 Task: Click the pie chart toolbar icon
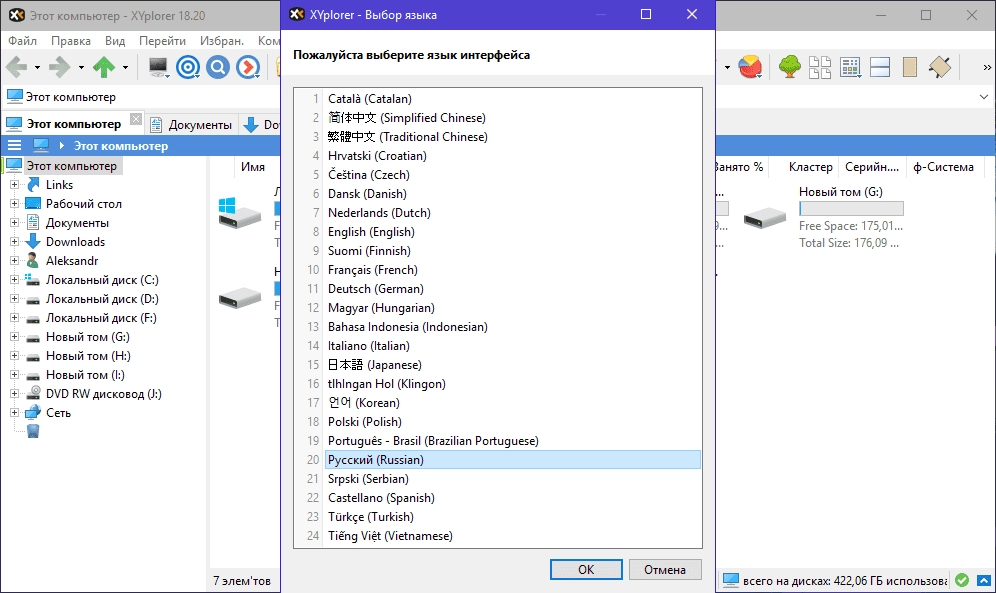tap(750, 67)
